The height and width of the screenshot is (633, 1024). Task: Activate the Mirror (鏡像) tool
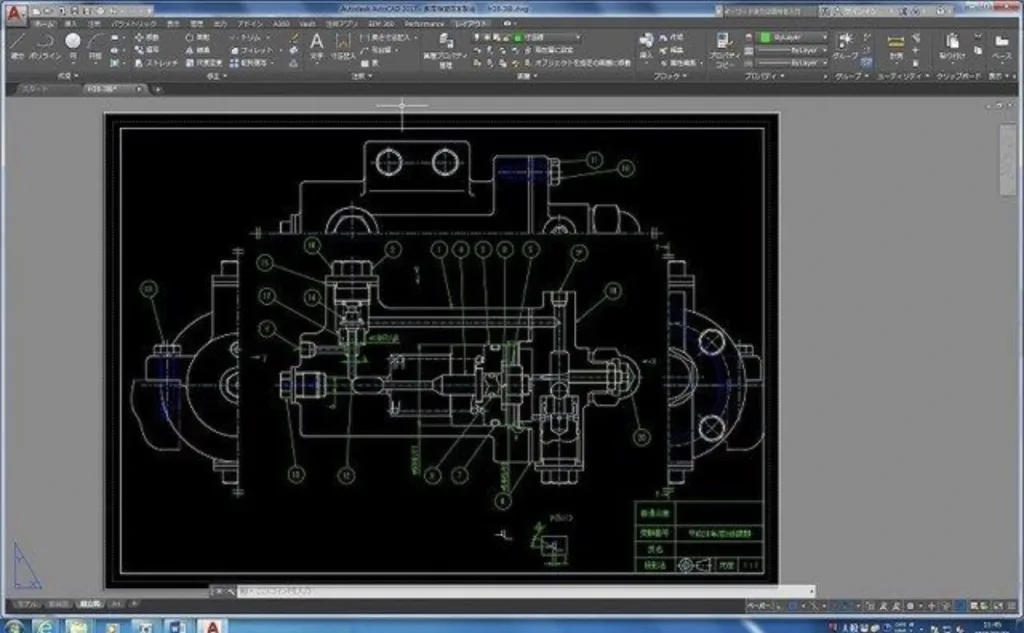click(198, 50)
